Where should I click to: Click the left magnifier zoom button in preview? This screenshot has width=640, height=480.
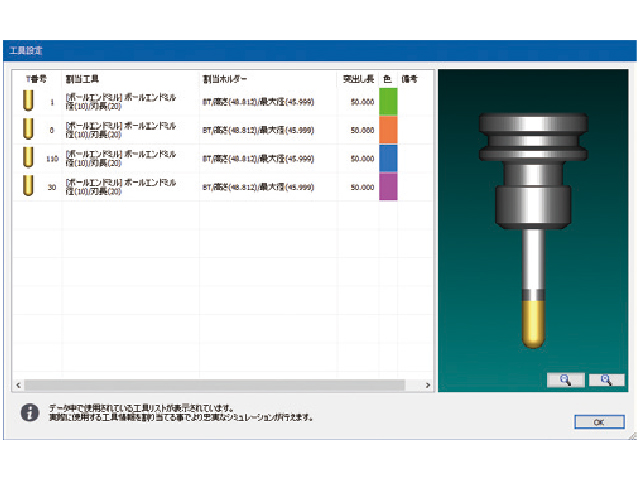pos(566,380)
